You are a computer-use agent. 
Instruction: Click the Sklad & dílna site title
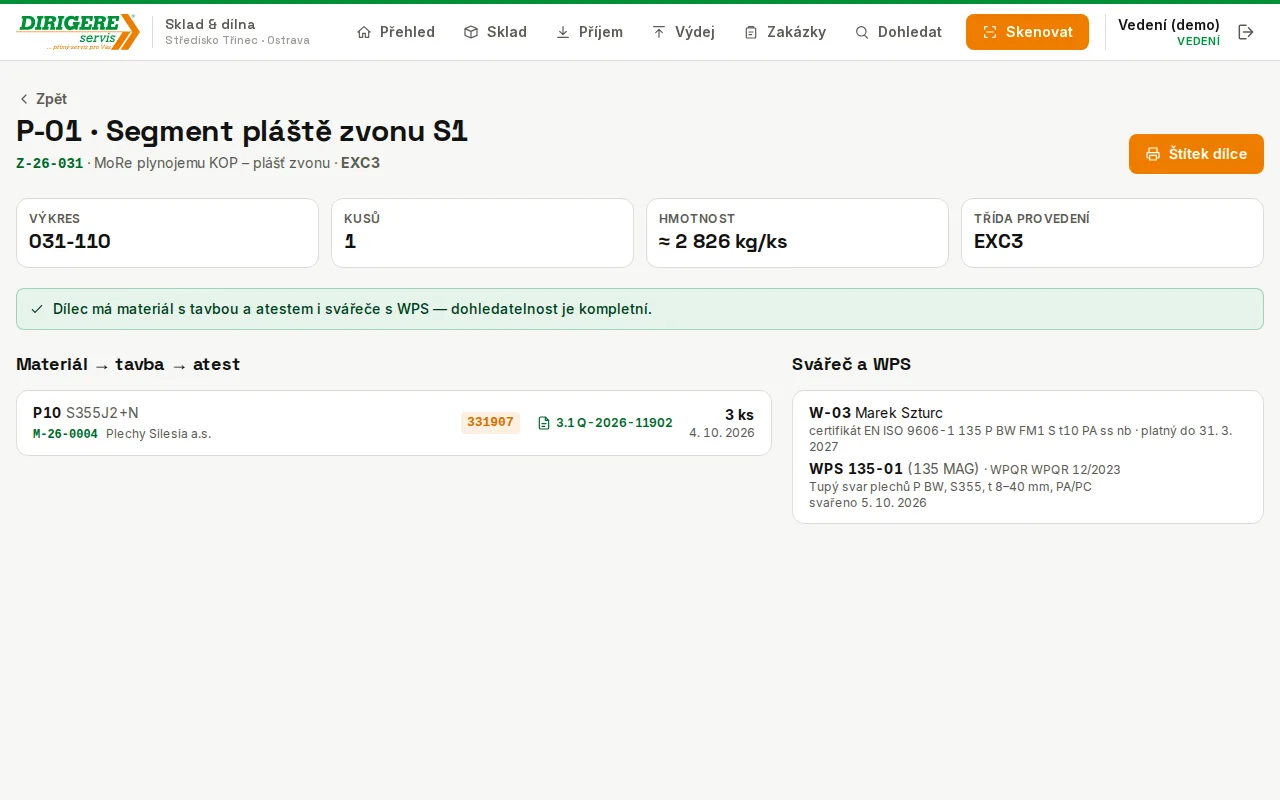pos(210,24)
